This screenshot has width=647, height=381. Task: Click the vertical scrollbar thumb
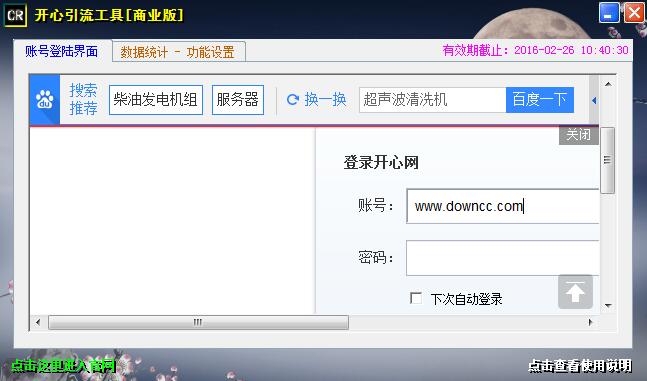point(607,160)
